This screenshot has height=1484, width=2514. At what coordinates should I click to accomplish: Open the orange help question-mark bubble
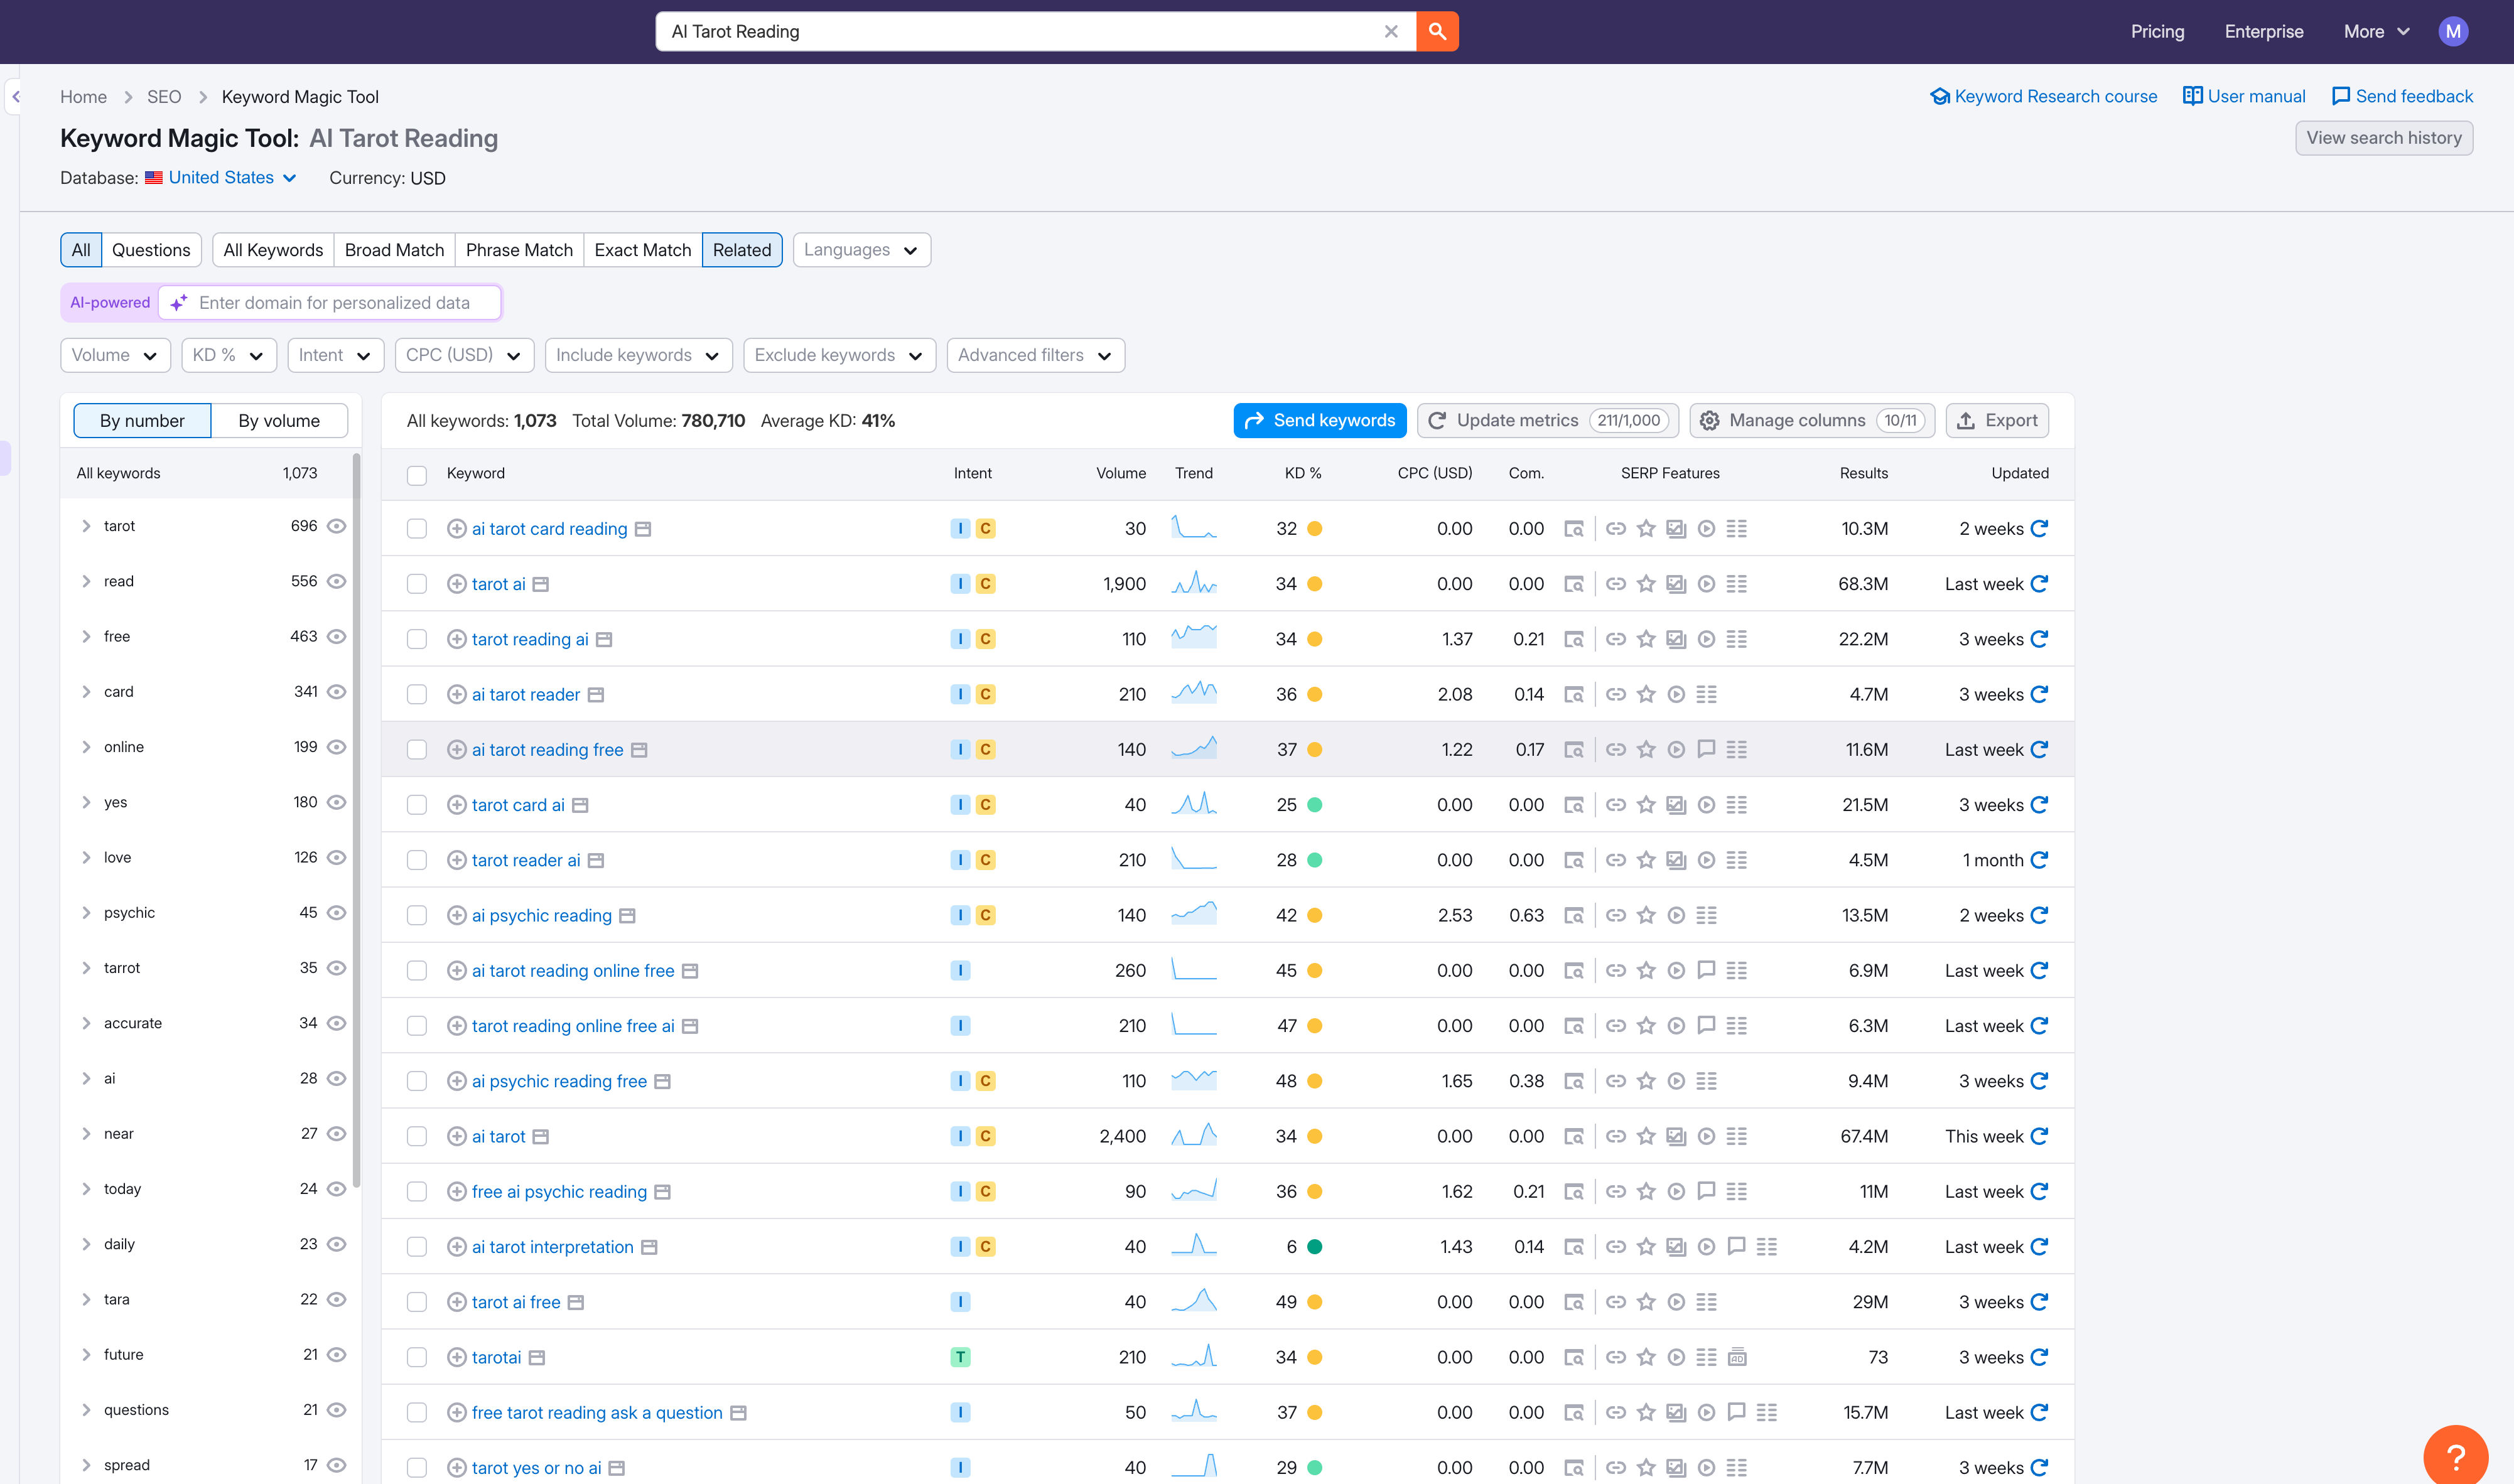[x=2455, y=1456]
